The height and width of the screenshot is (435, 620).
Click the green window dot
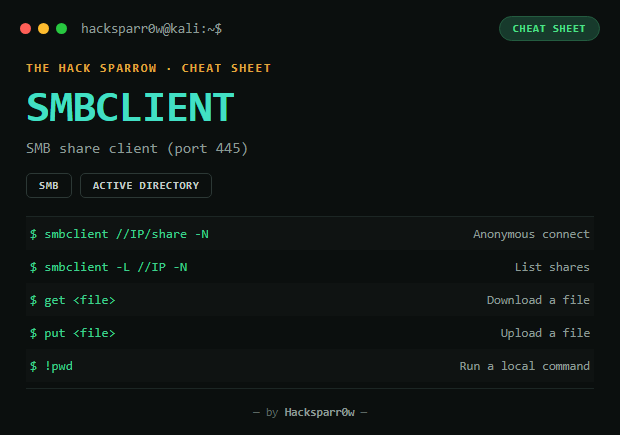point(62,28)
